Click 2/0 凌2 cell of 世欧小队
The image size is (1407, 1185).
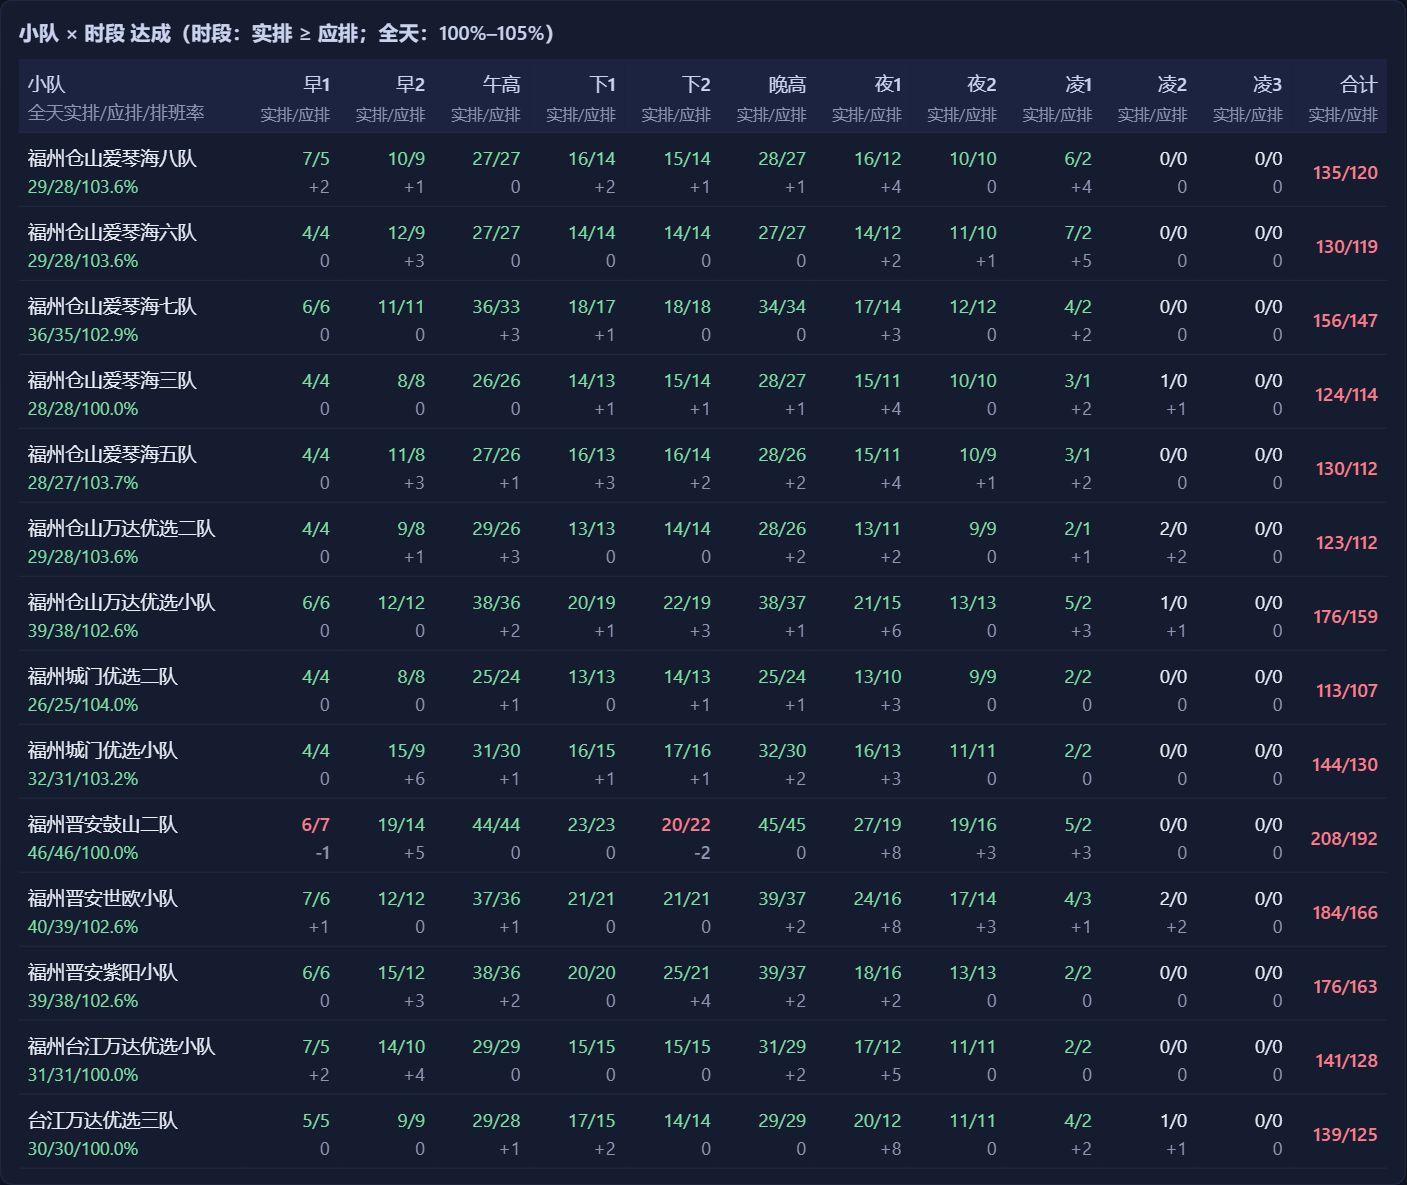point(1173,899)
